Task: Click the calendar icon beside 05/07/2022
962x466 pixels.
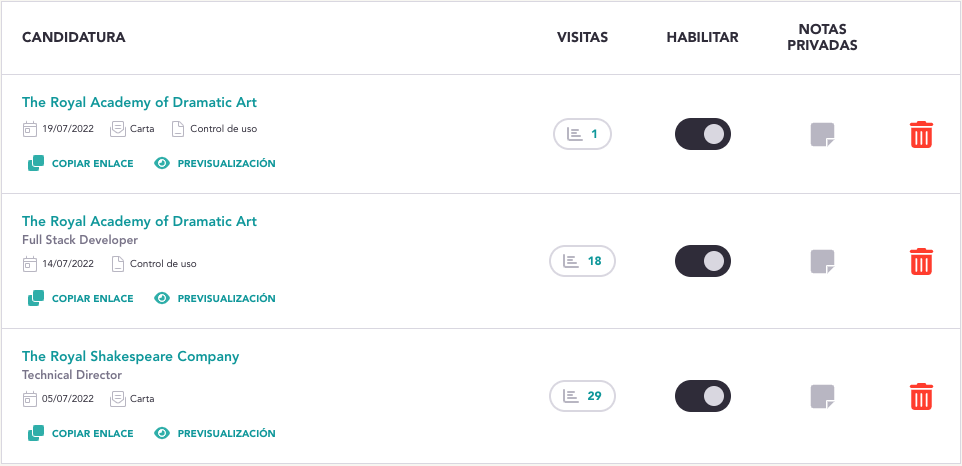Action: pos(29,399)
